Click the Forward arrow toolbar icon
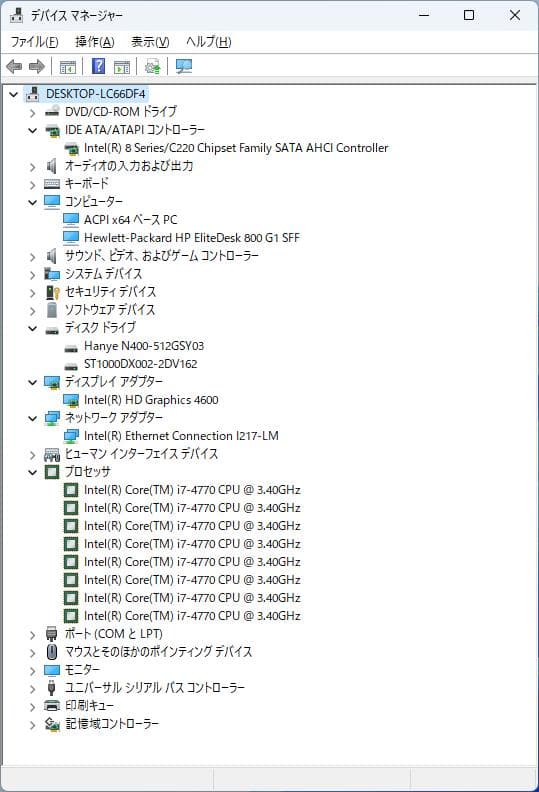This screenshot has height=792, width=539. tap(37, 66)
